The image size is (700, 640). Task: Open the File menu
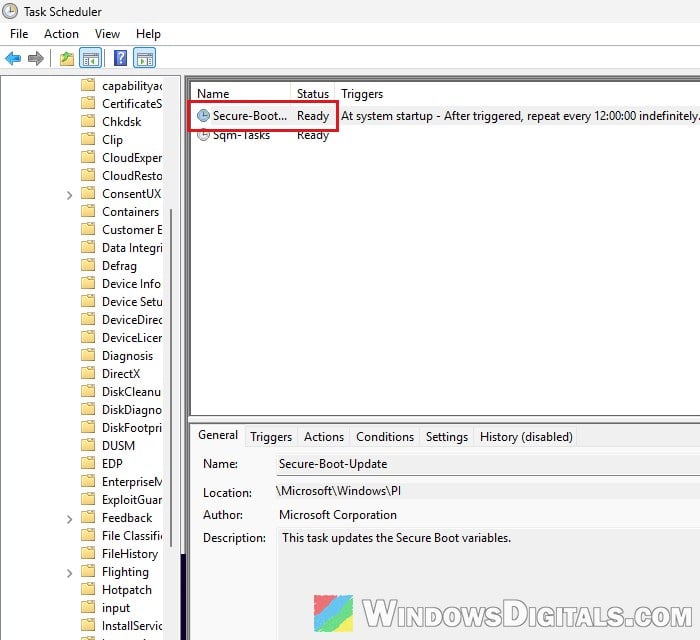click(19, 34)
